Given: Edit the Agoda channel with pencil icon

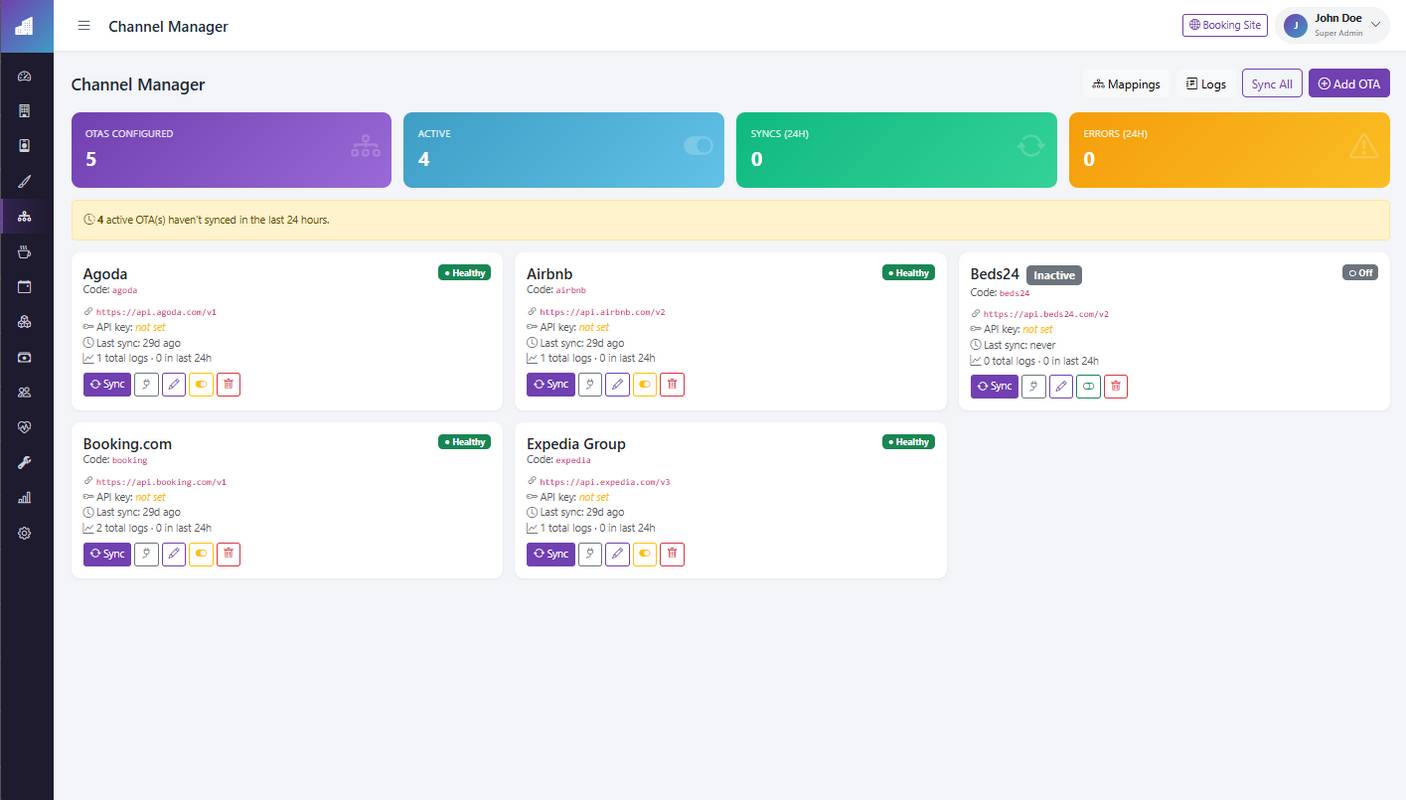Looking at the screenshot, I should coord(174,384).
